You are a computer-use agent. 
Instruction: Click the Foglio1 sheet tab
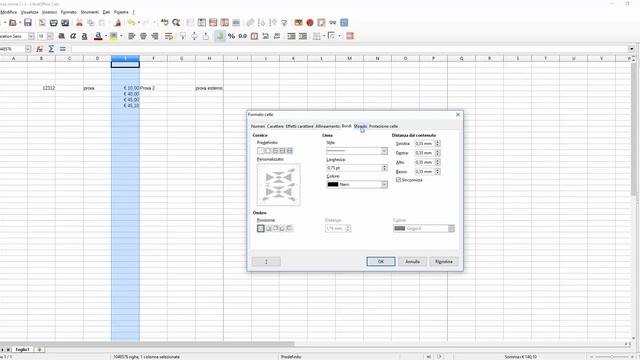coord(22,350)
